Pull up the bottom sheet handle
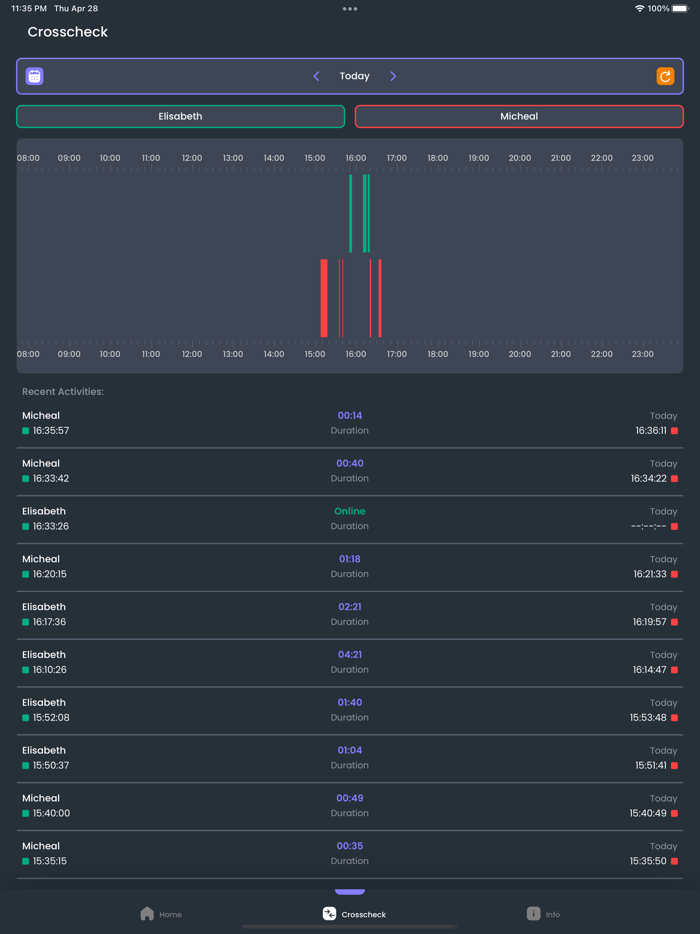 click(x=350, y=891)
